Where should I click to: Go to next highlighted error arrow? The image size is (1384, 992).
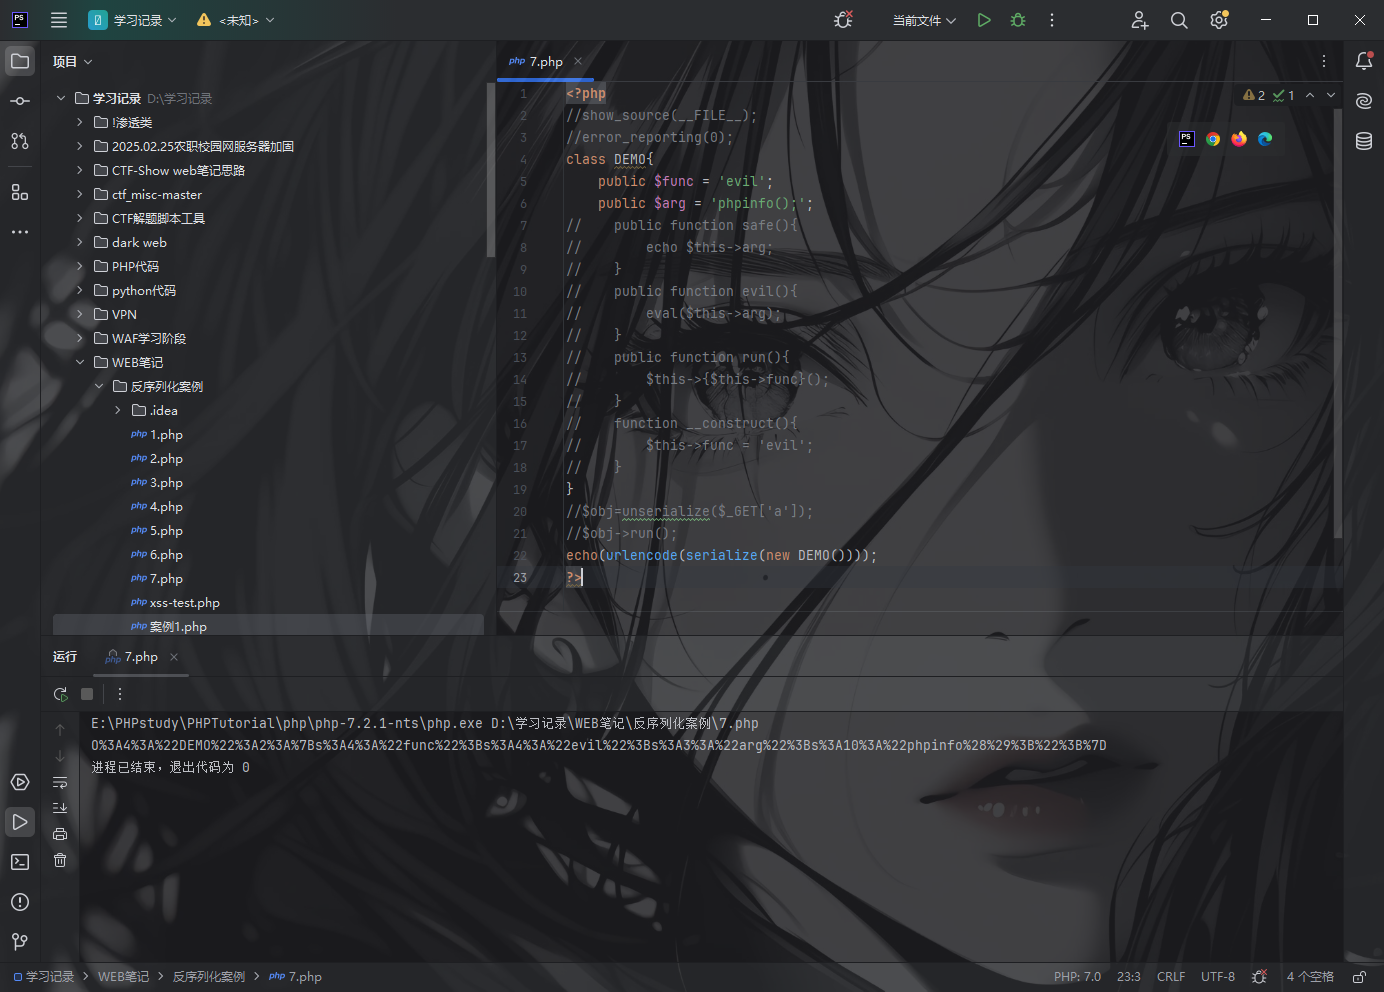pyautogui.click(x=1331, y=95)
